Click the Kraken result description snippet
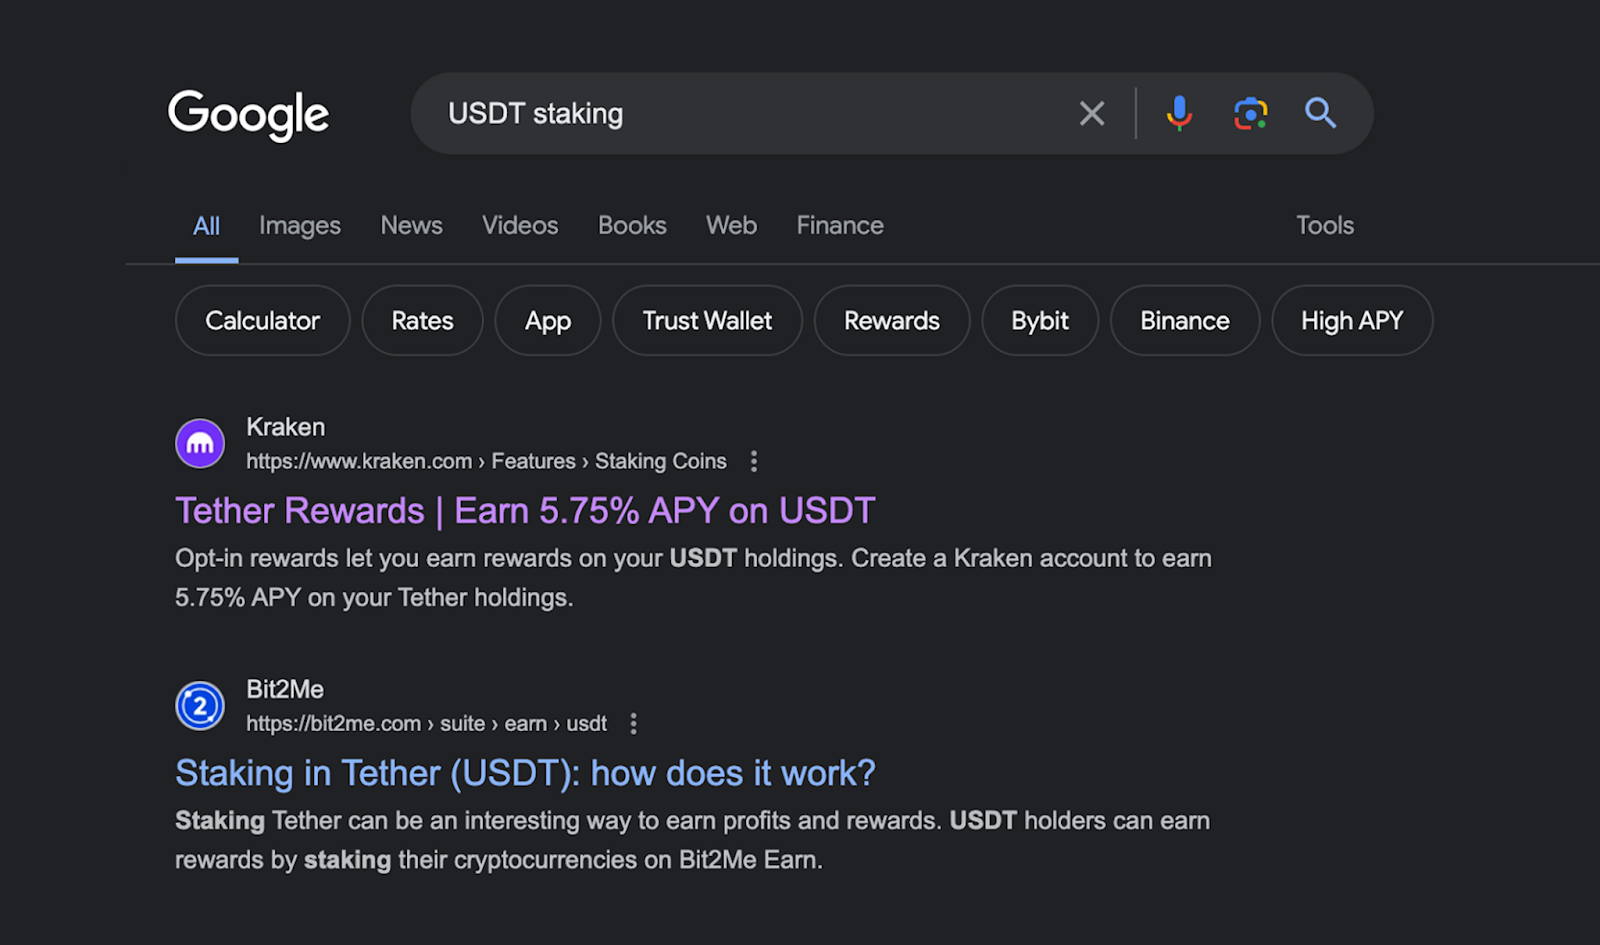This screenshot has height=945, width=1600. coord(693,578)
